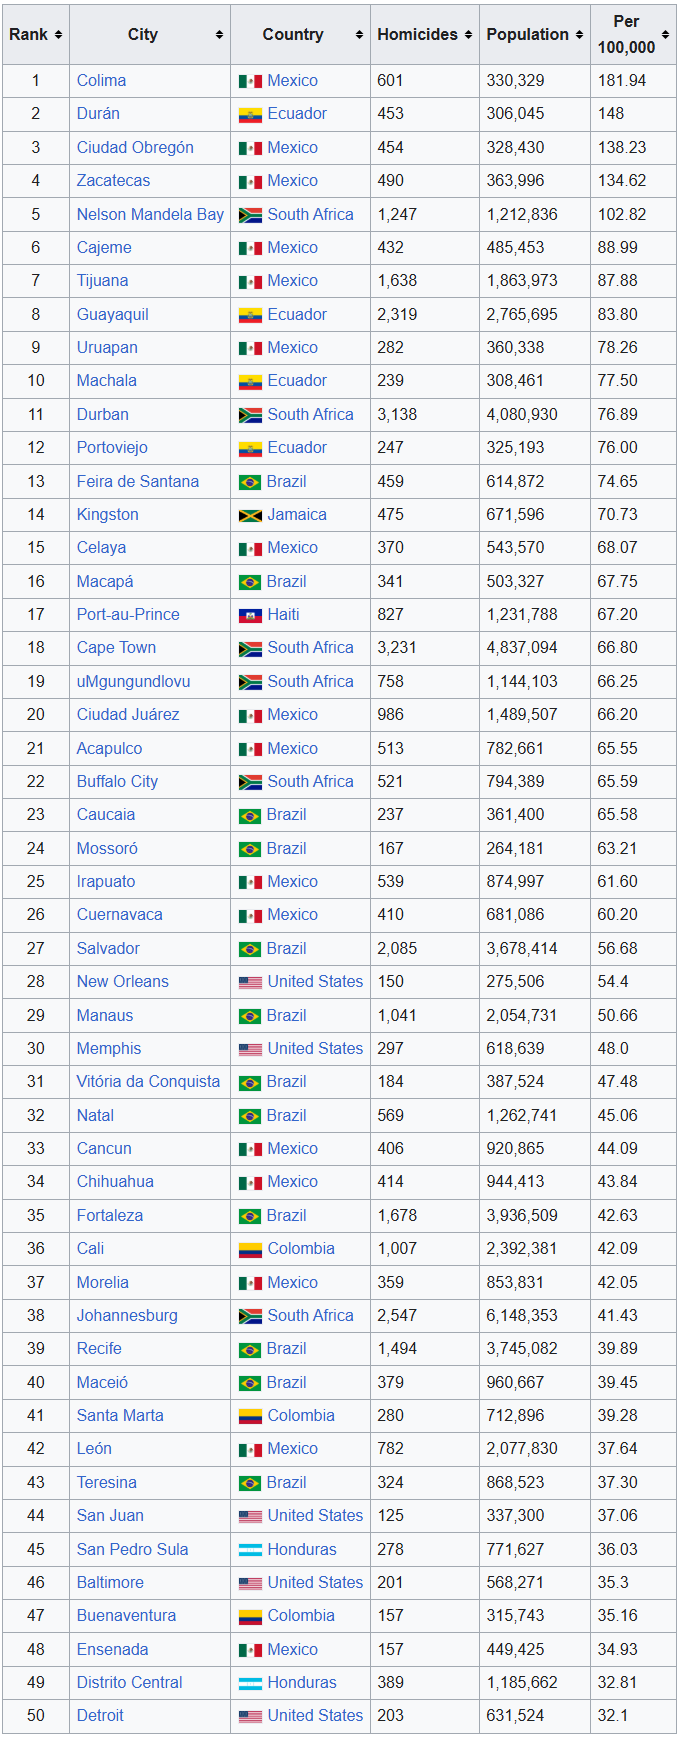
Task: Open South Africa link in Durban row
Action: 310,415
